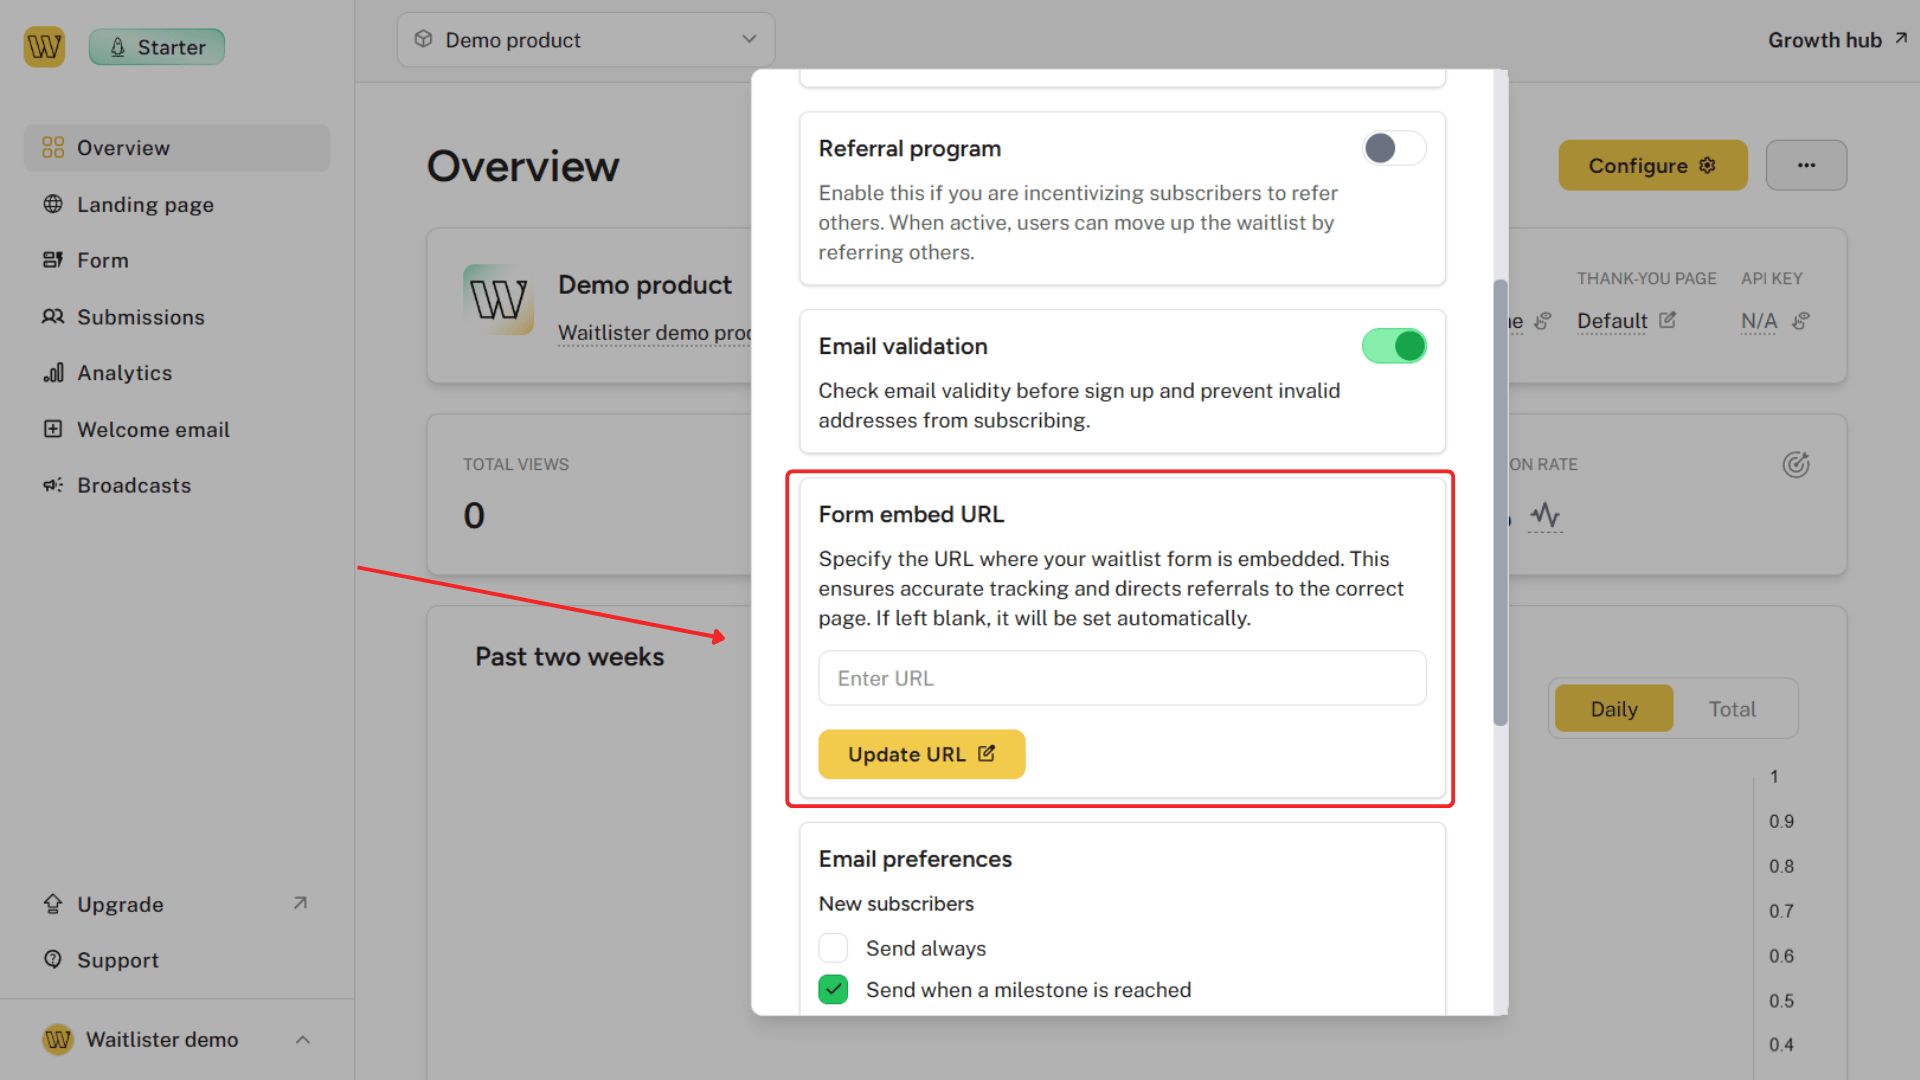
Task: Click the Demo product chevron arrow
Action: click(x=749, y=39)
